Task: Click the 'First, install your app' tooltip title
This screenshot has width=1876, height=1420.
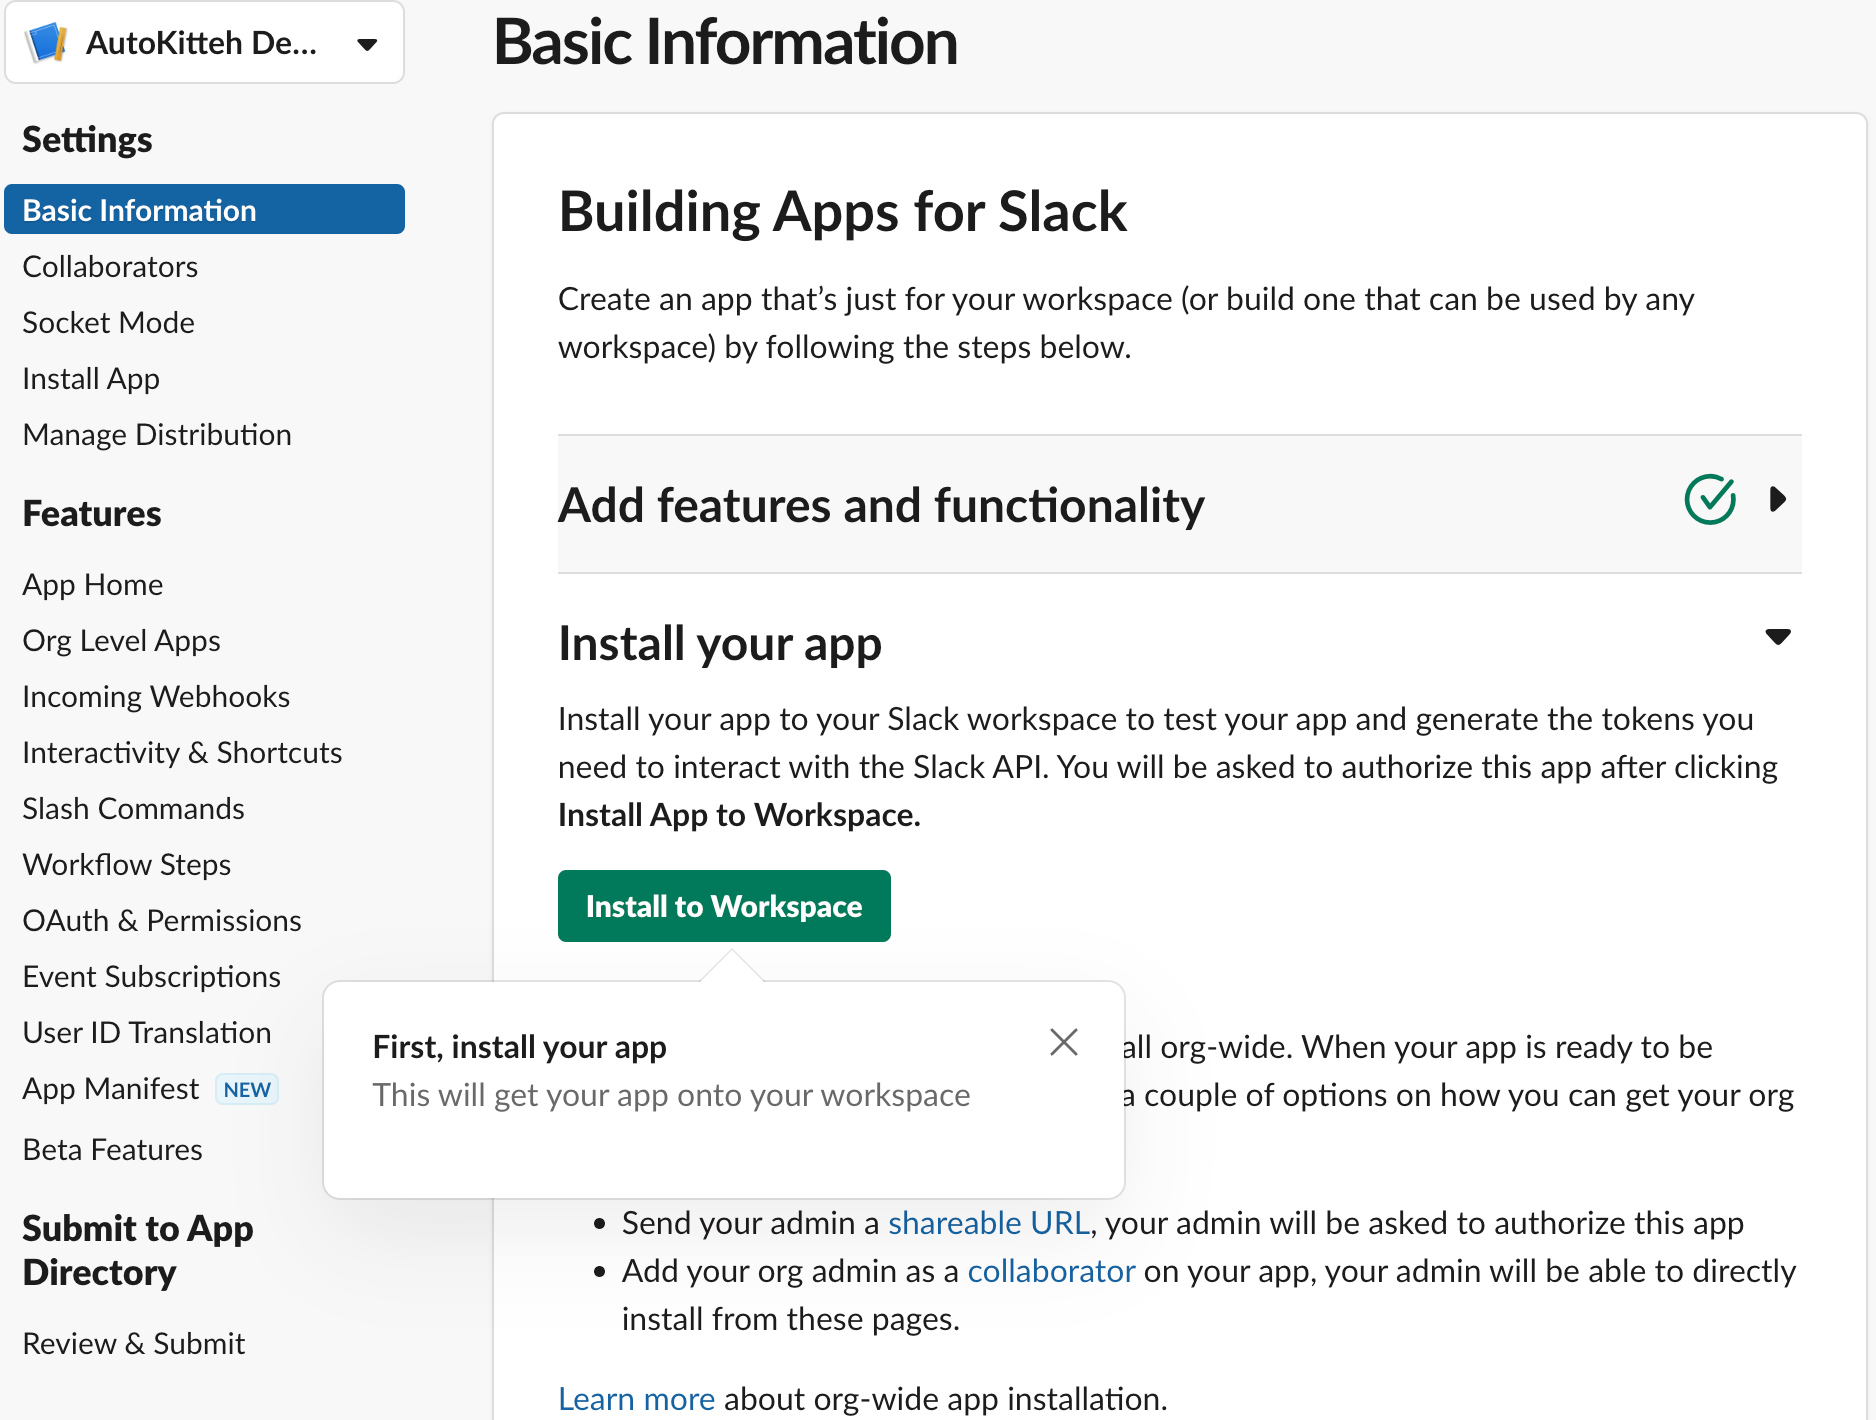Action: pyautogui.click(x=519, y=1047)
